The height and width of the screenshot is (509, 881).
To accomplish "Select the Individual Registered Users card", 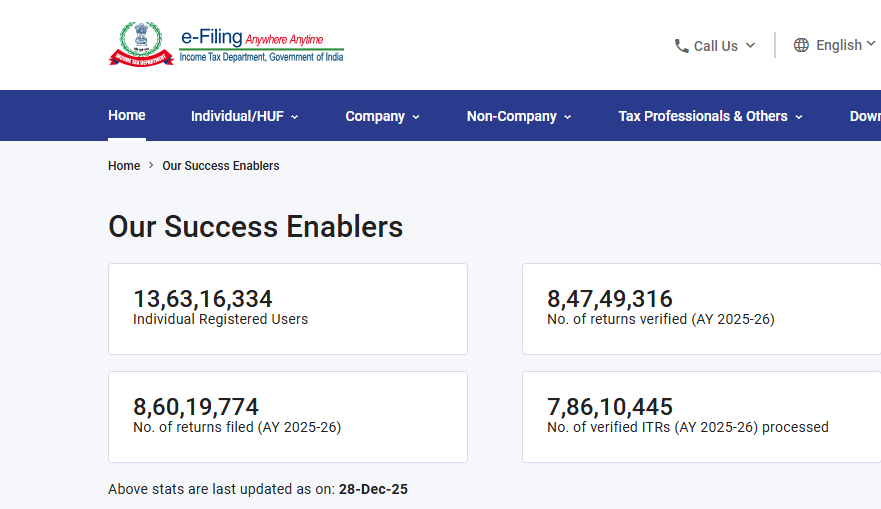I will click(288, 309).
